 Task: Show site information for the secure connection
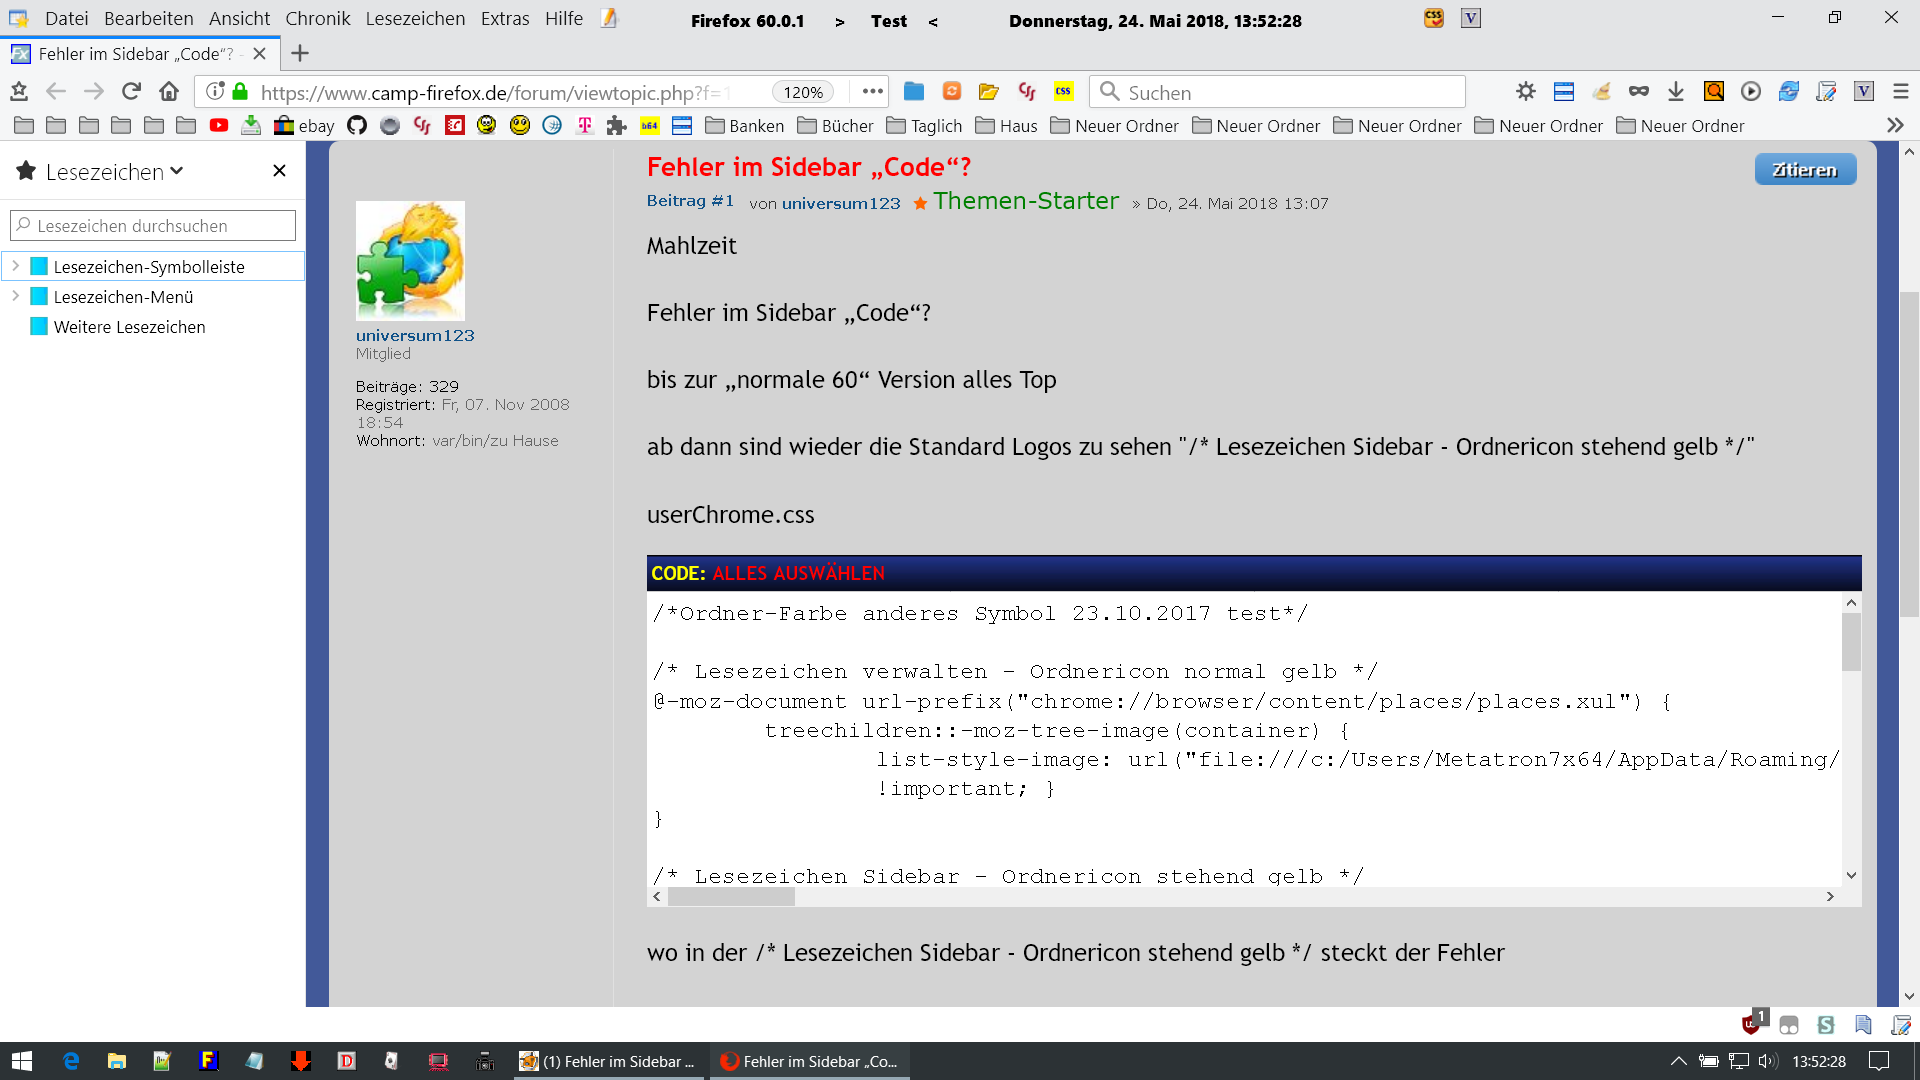[x=240, y=92]
